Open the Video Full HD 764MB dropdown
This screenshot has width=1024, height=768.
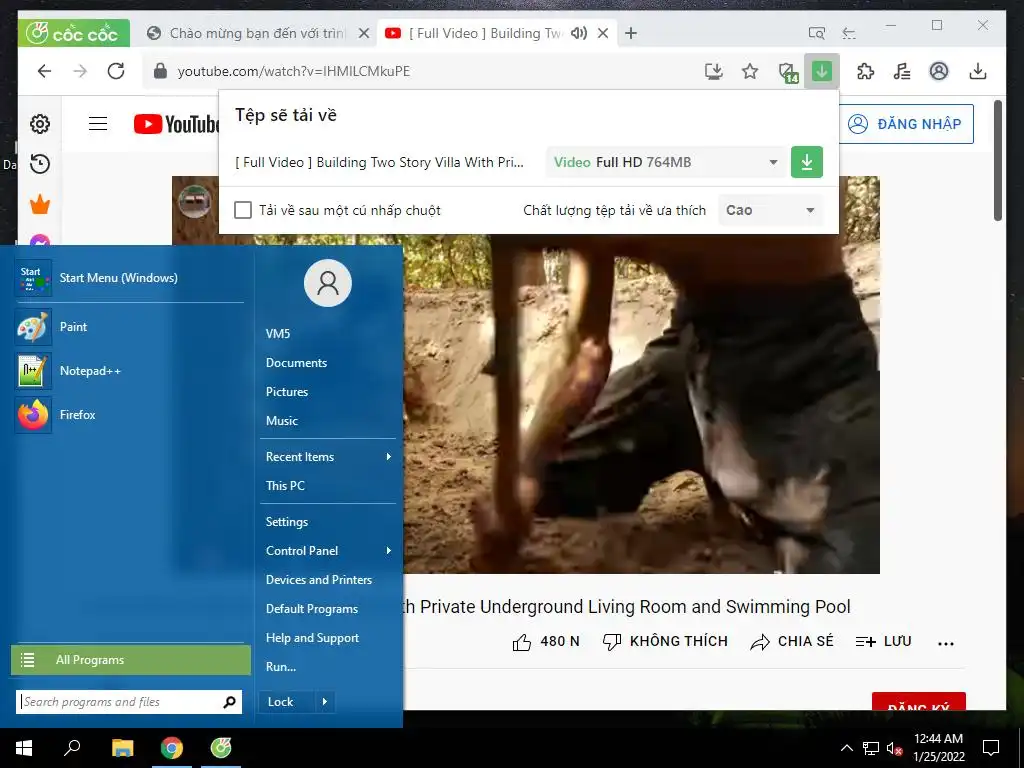(666, 162)
